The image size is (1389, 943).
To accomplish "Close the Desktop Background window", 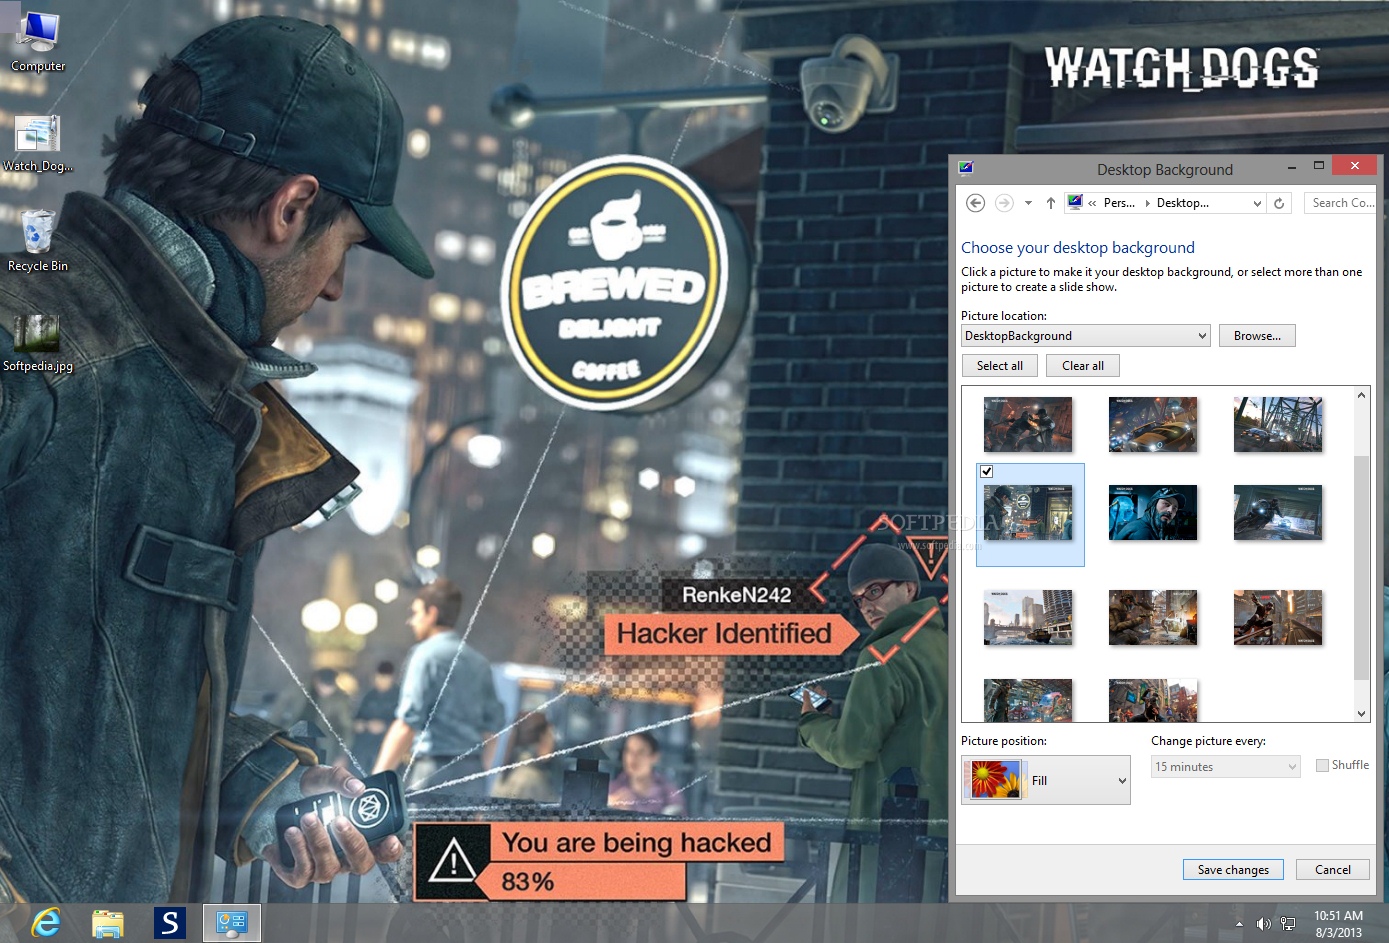I will [1354, 166].
